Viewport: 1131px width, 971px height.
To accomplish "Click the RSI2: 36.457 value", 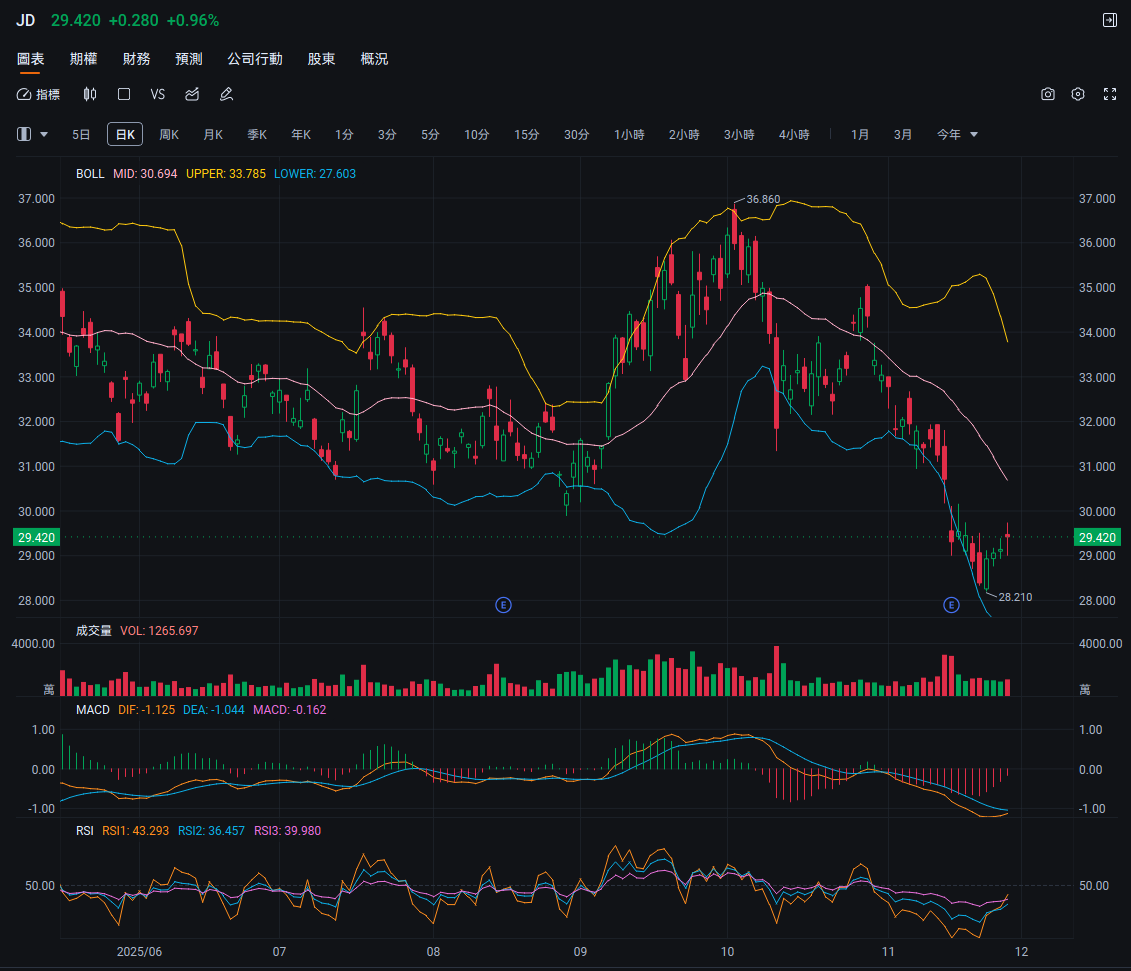I will click(x=211, y=831).
